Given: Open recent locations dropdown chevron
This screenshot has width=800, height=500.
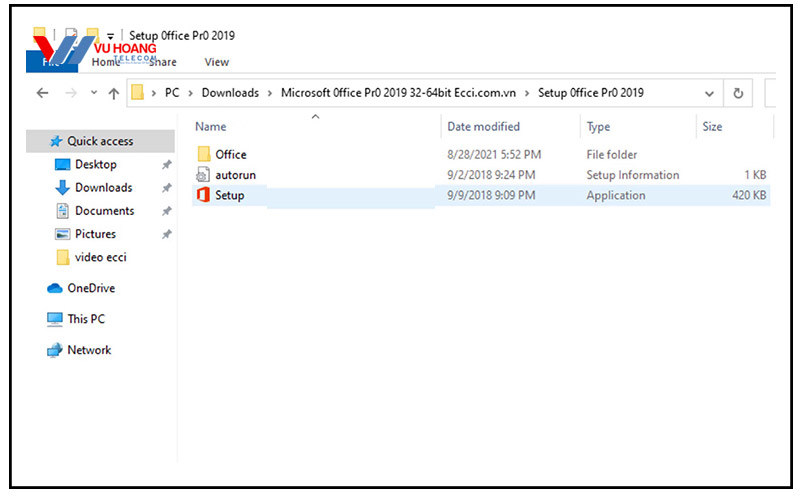Looking at the screenshot, I should [94, 92].
